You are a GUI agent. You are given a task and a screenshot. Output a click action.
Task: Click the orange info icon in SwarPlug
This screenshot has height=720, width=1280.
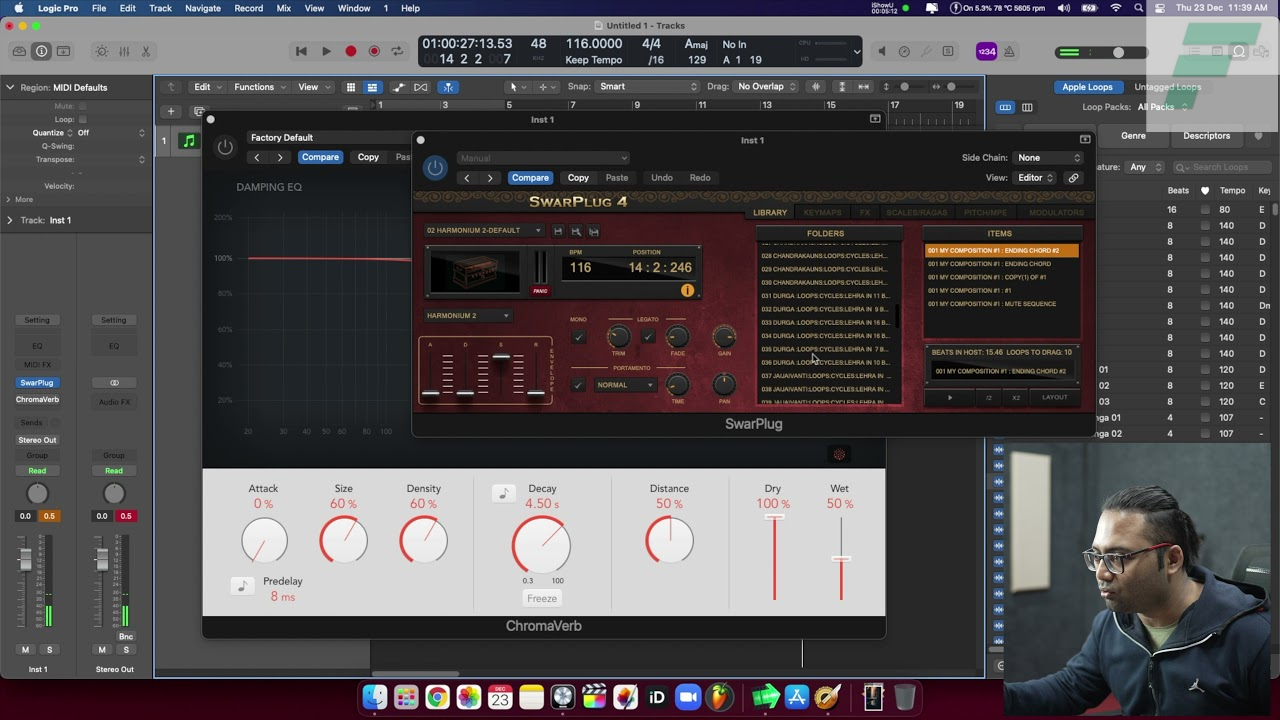pyautogui.click(x=687, y=290)
